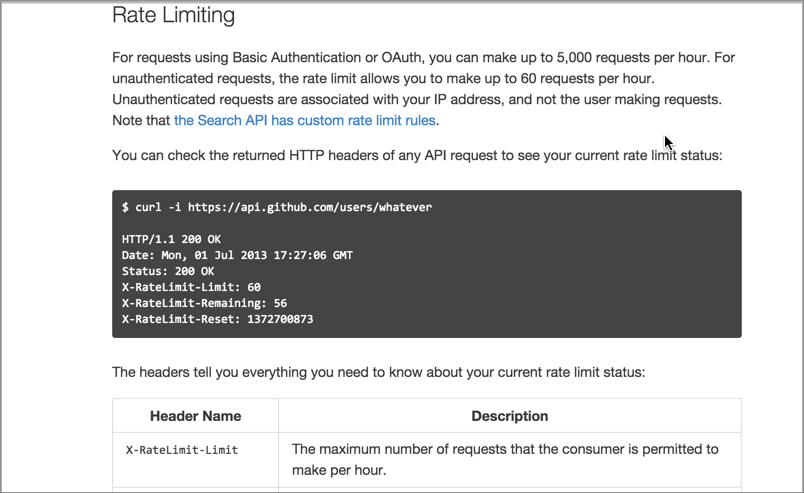Click the Description column heading
The image size is (804, 493).
click(x=510, y=416)
